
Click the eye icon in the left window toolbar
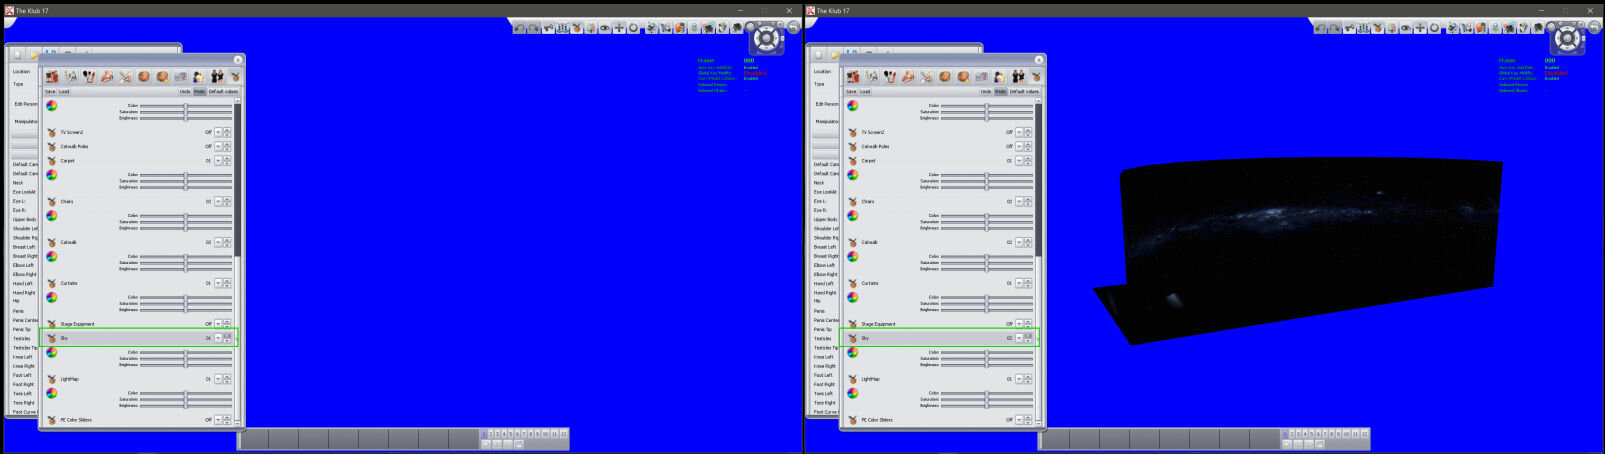point(605,28)
